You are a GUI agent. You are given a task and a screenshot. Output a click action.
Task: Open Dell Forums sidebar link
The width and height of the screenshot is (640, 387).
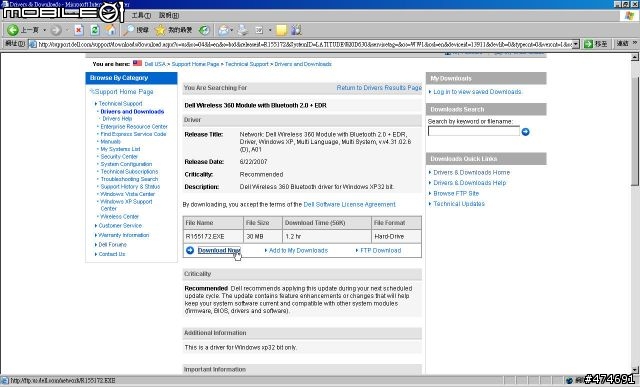(x=113, y=245)
